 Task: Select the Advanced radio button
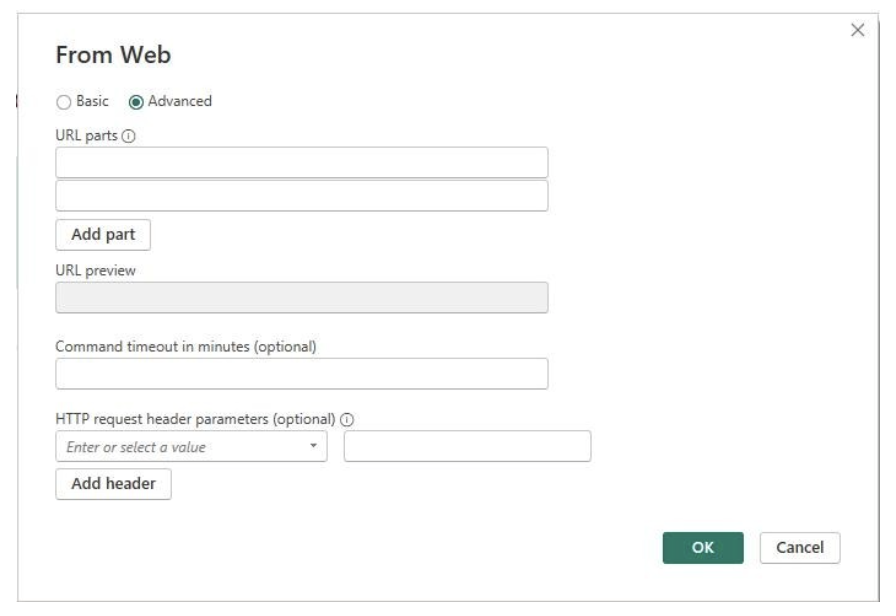pyautogui.click(x=136, y=102)
